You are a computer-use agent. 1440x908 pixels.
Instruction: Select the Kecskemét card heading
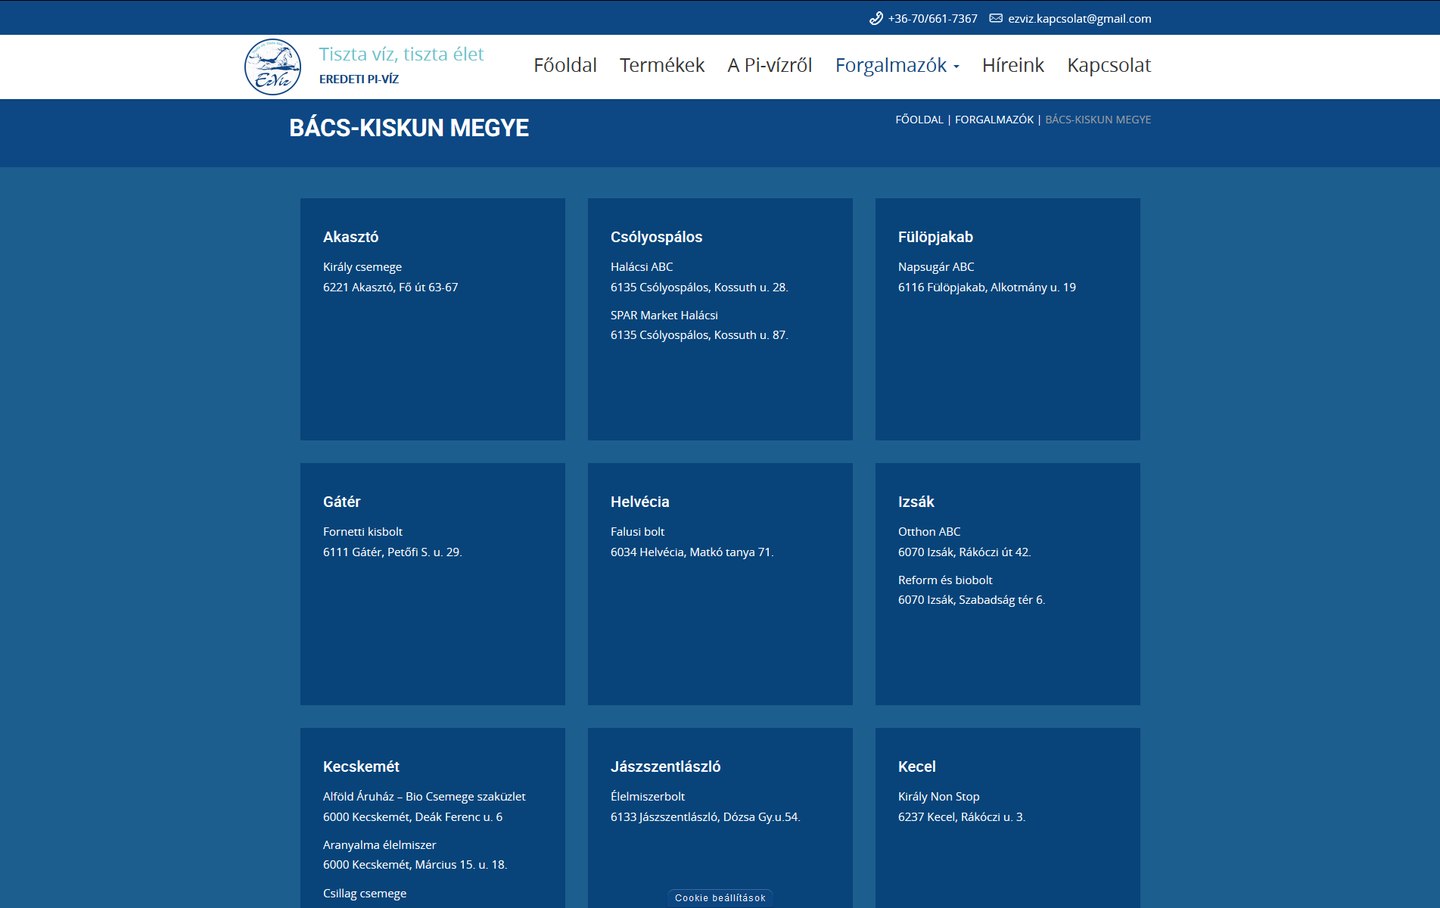click(361, 767)
